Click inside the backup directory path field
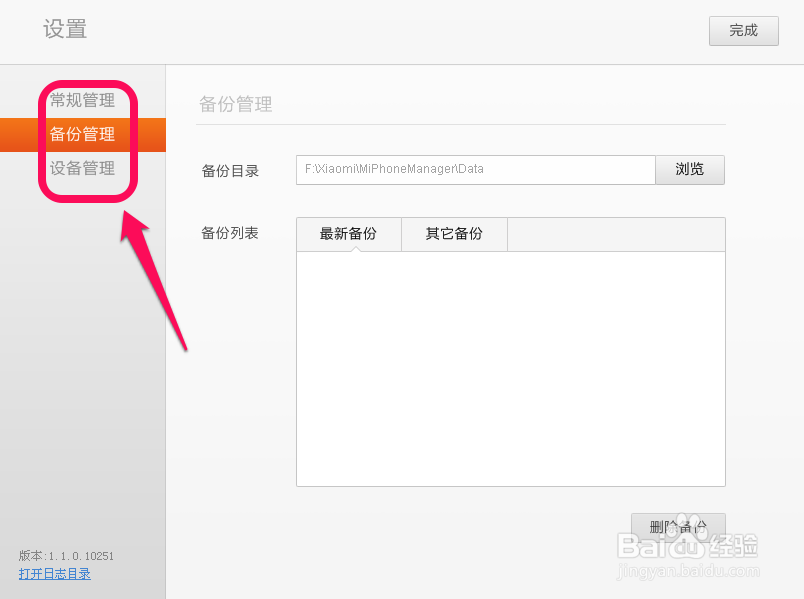This screenshot has width=804, height=599. pyautogui.click(x=475, y=169)
